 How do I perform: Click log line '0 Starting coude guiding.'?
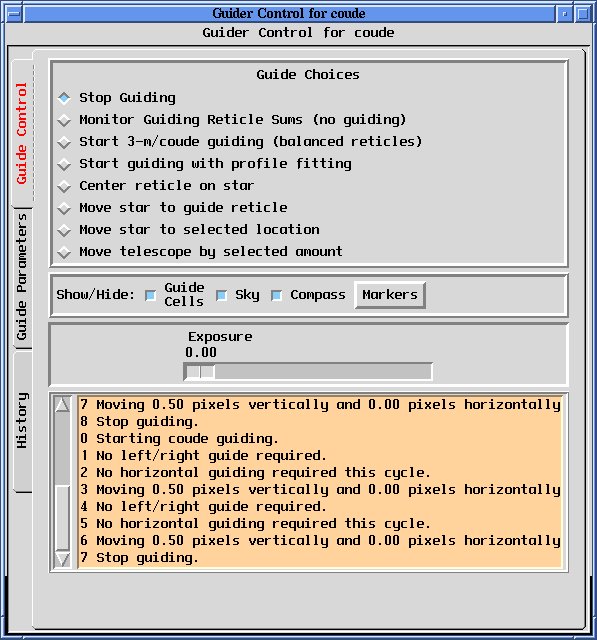click(179, 439)
